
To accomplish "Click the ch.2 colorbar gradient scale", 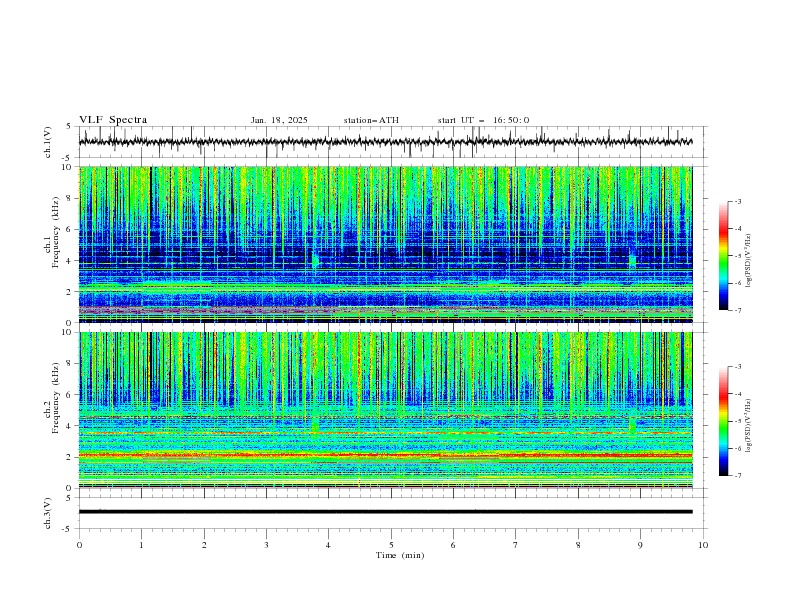I will tap(723, 421).
